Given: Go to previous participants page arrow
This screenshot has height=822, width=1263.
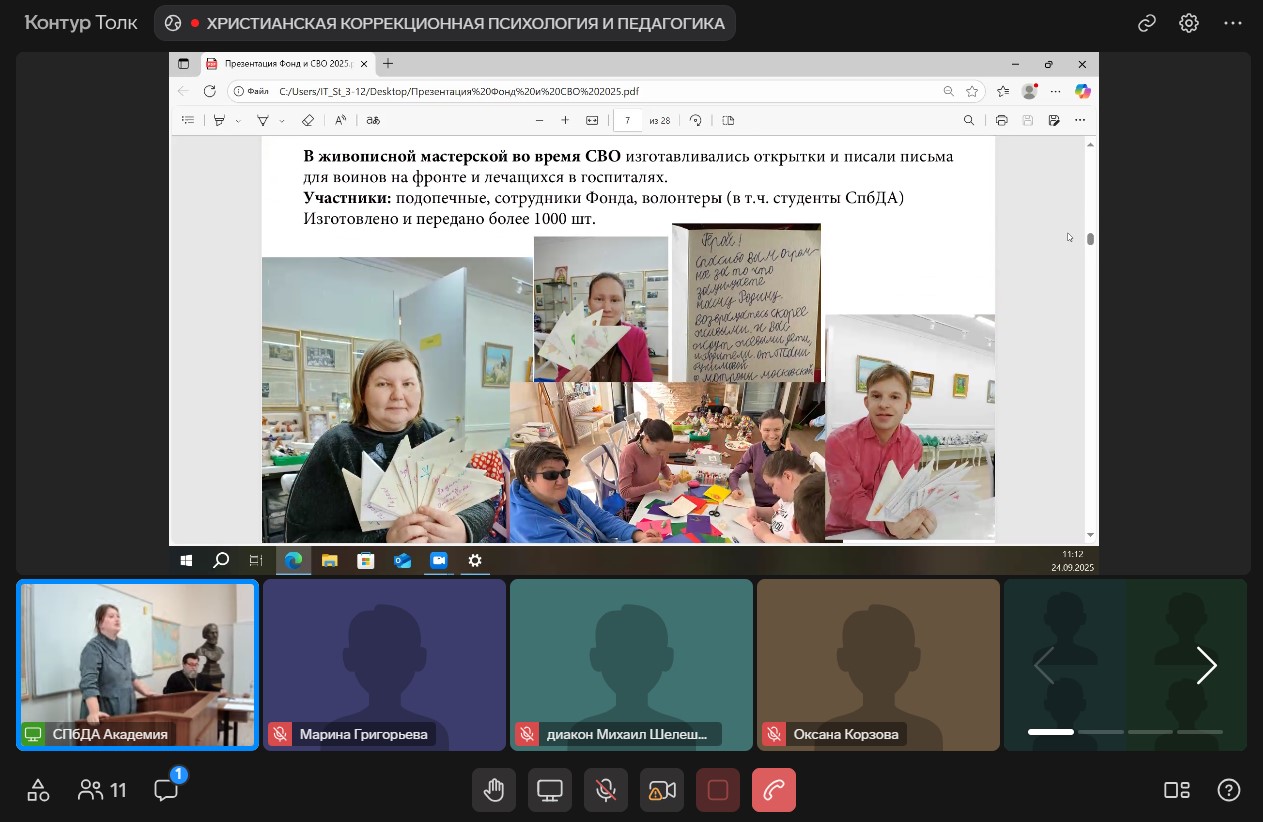Looking at the screenshot, I should pos(1044,665).
